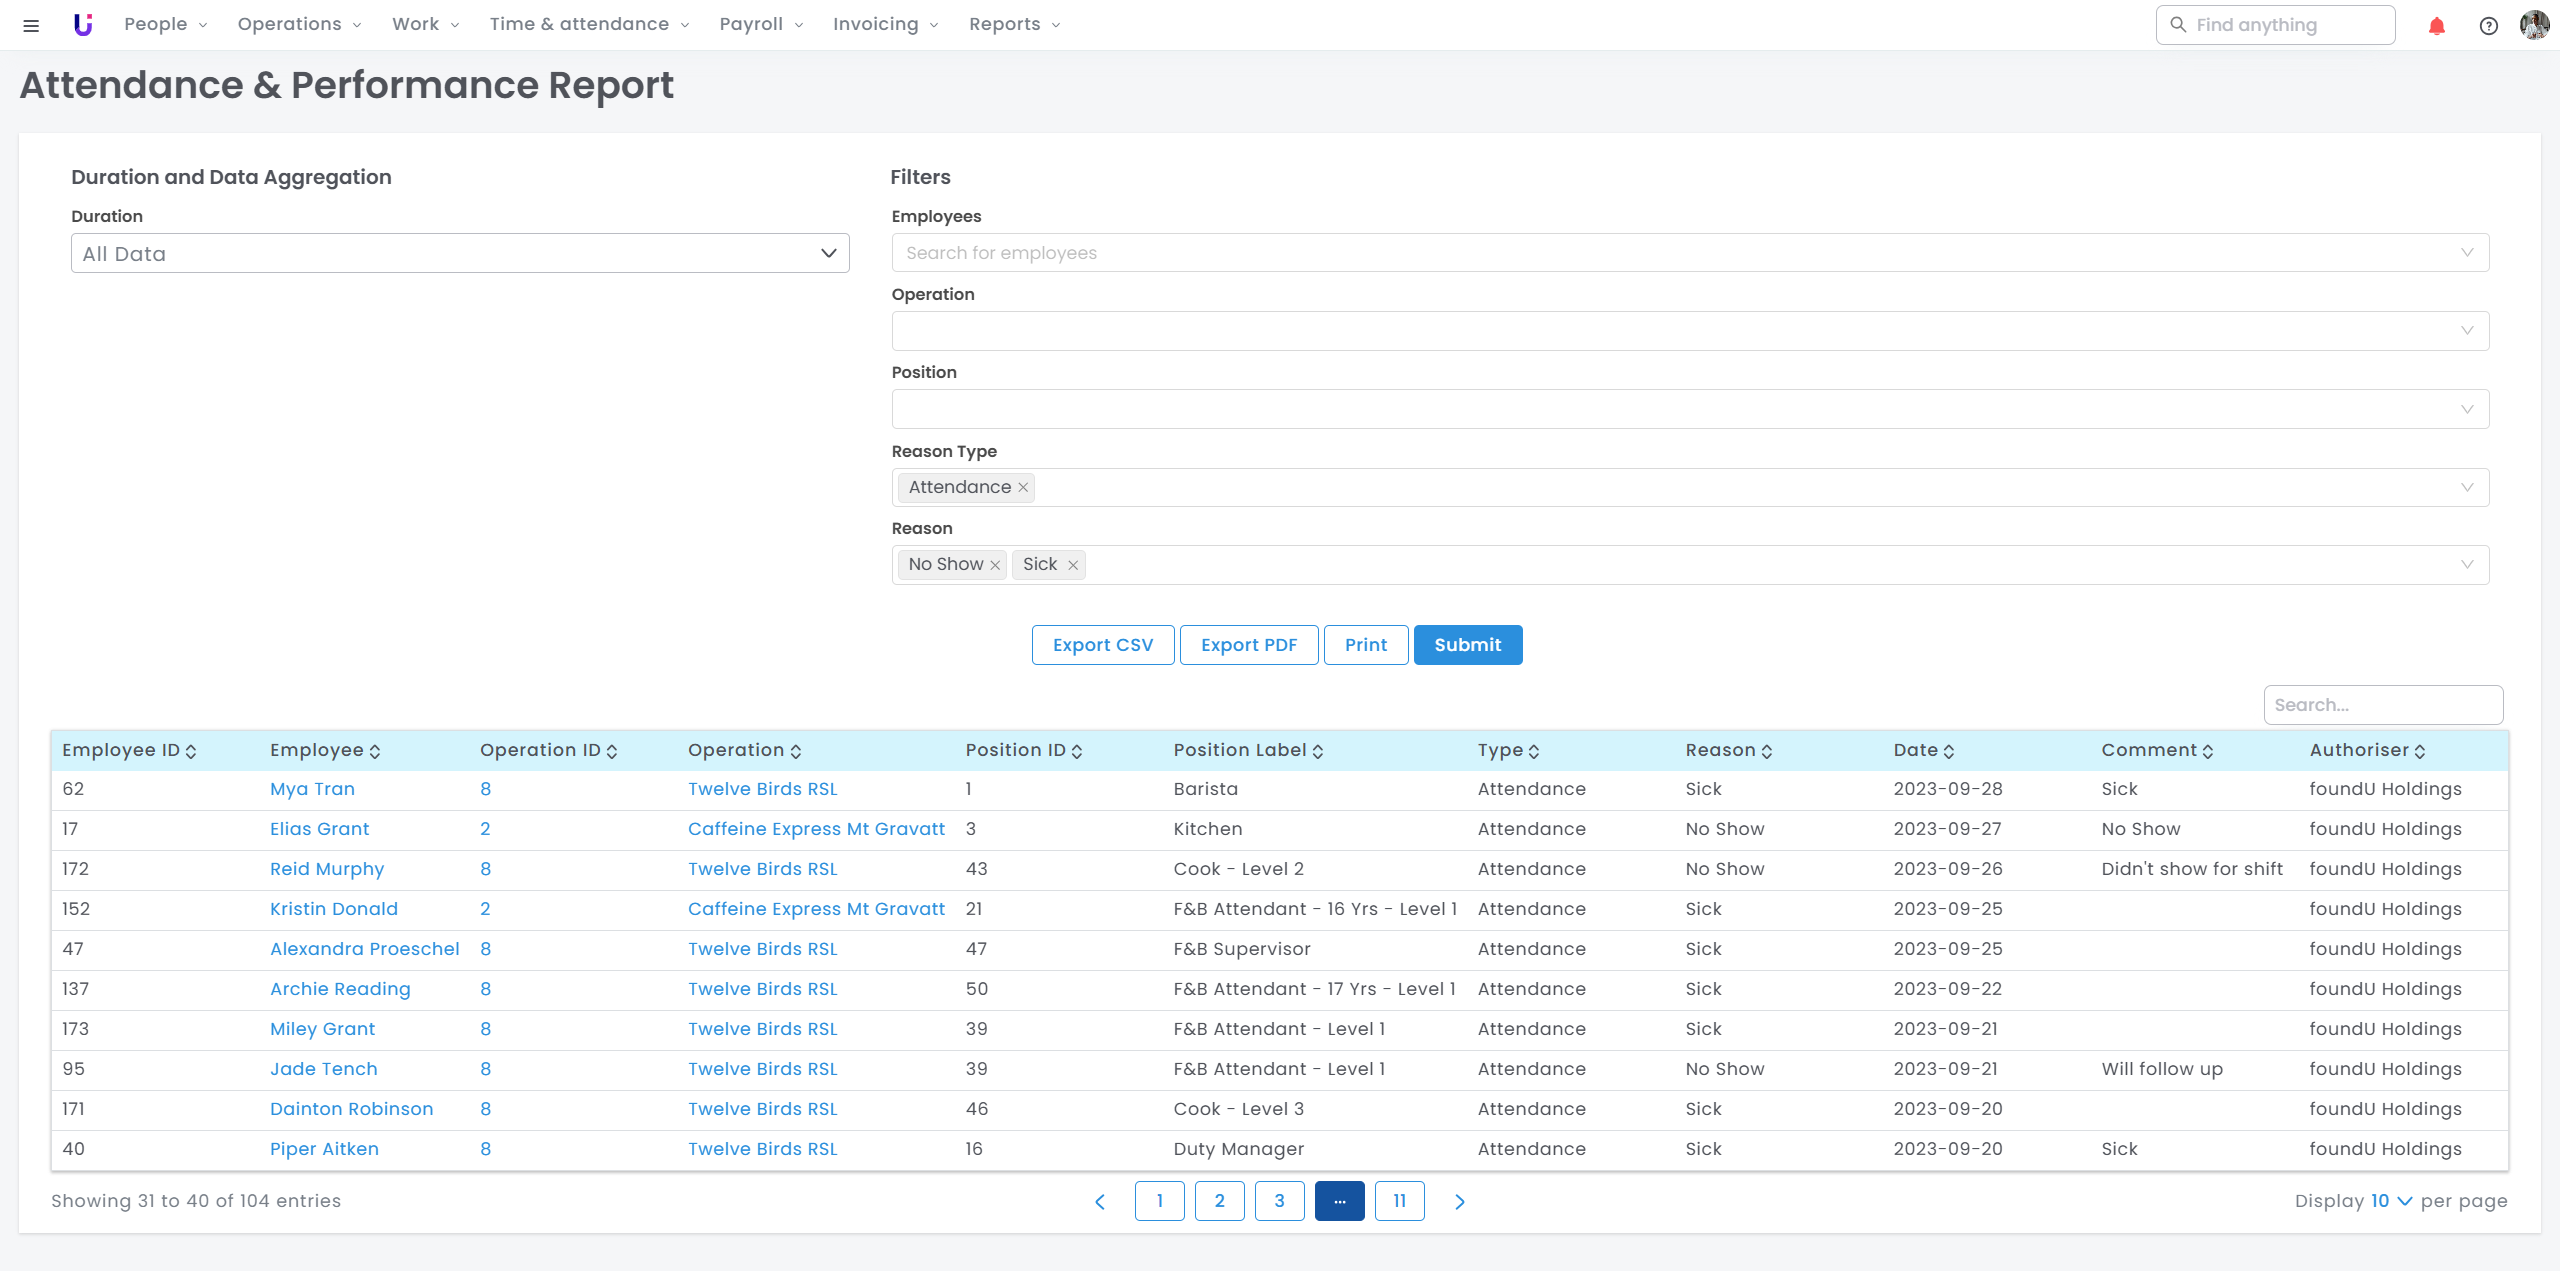Open the hamburger menu icon

coord(31,25)
